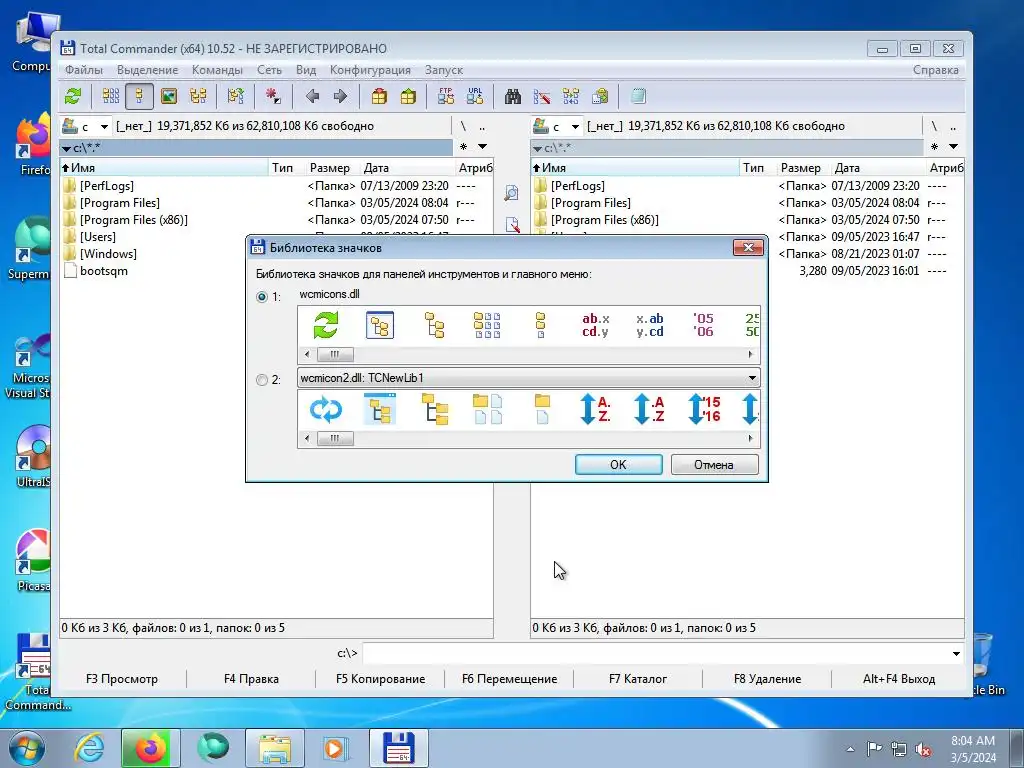Open left panel directory history arrow
1024x768 pixels.
click(483, 147)
